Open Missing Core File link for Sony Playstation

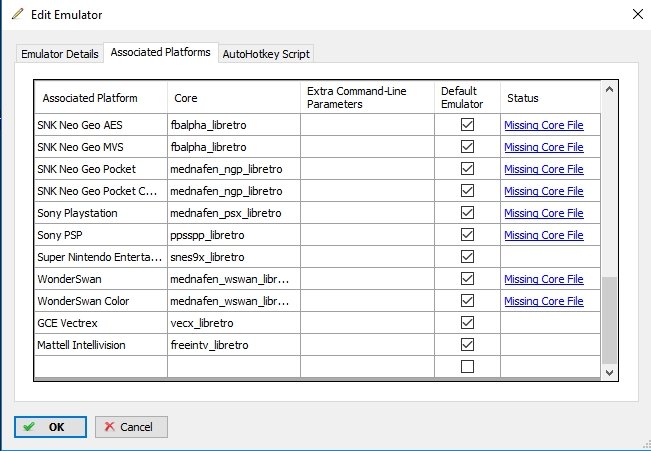[544, 213]
